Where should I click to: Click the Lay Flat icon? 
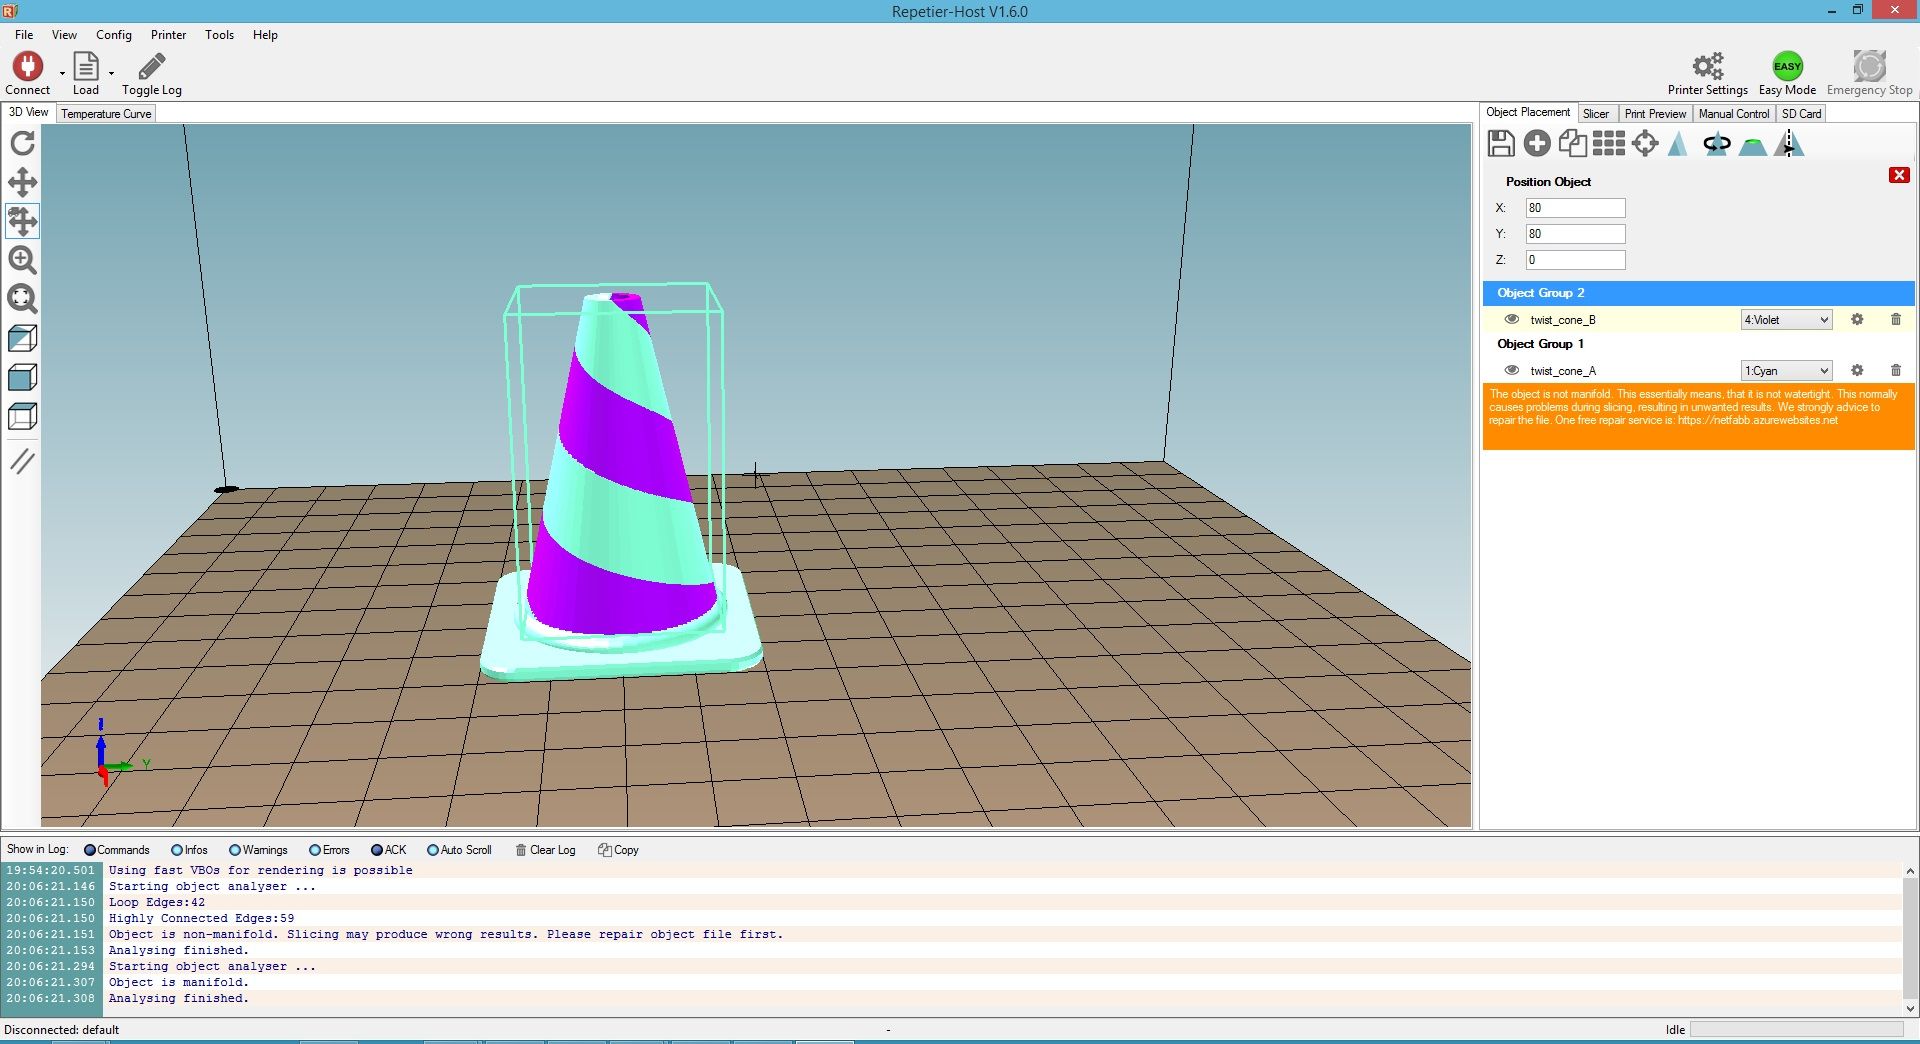pyautogui.click(x=1753, y=143)
